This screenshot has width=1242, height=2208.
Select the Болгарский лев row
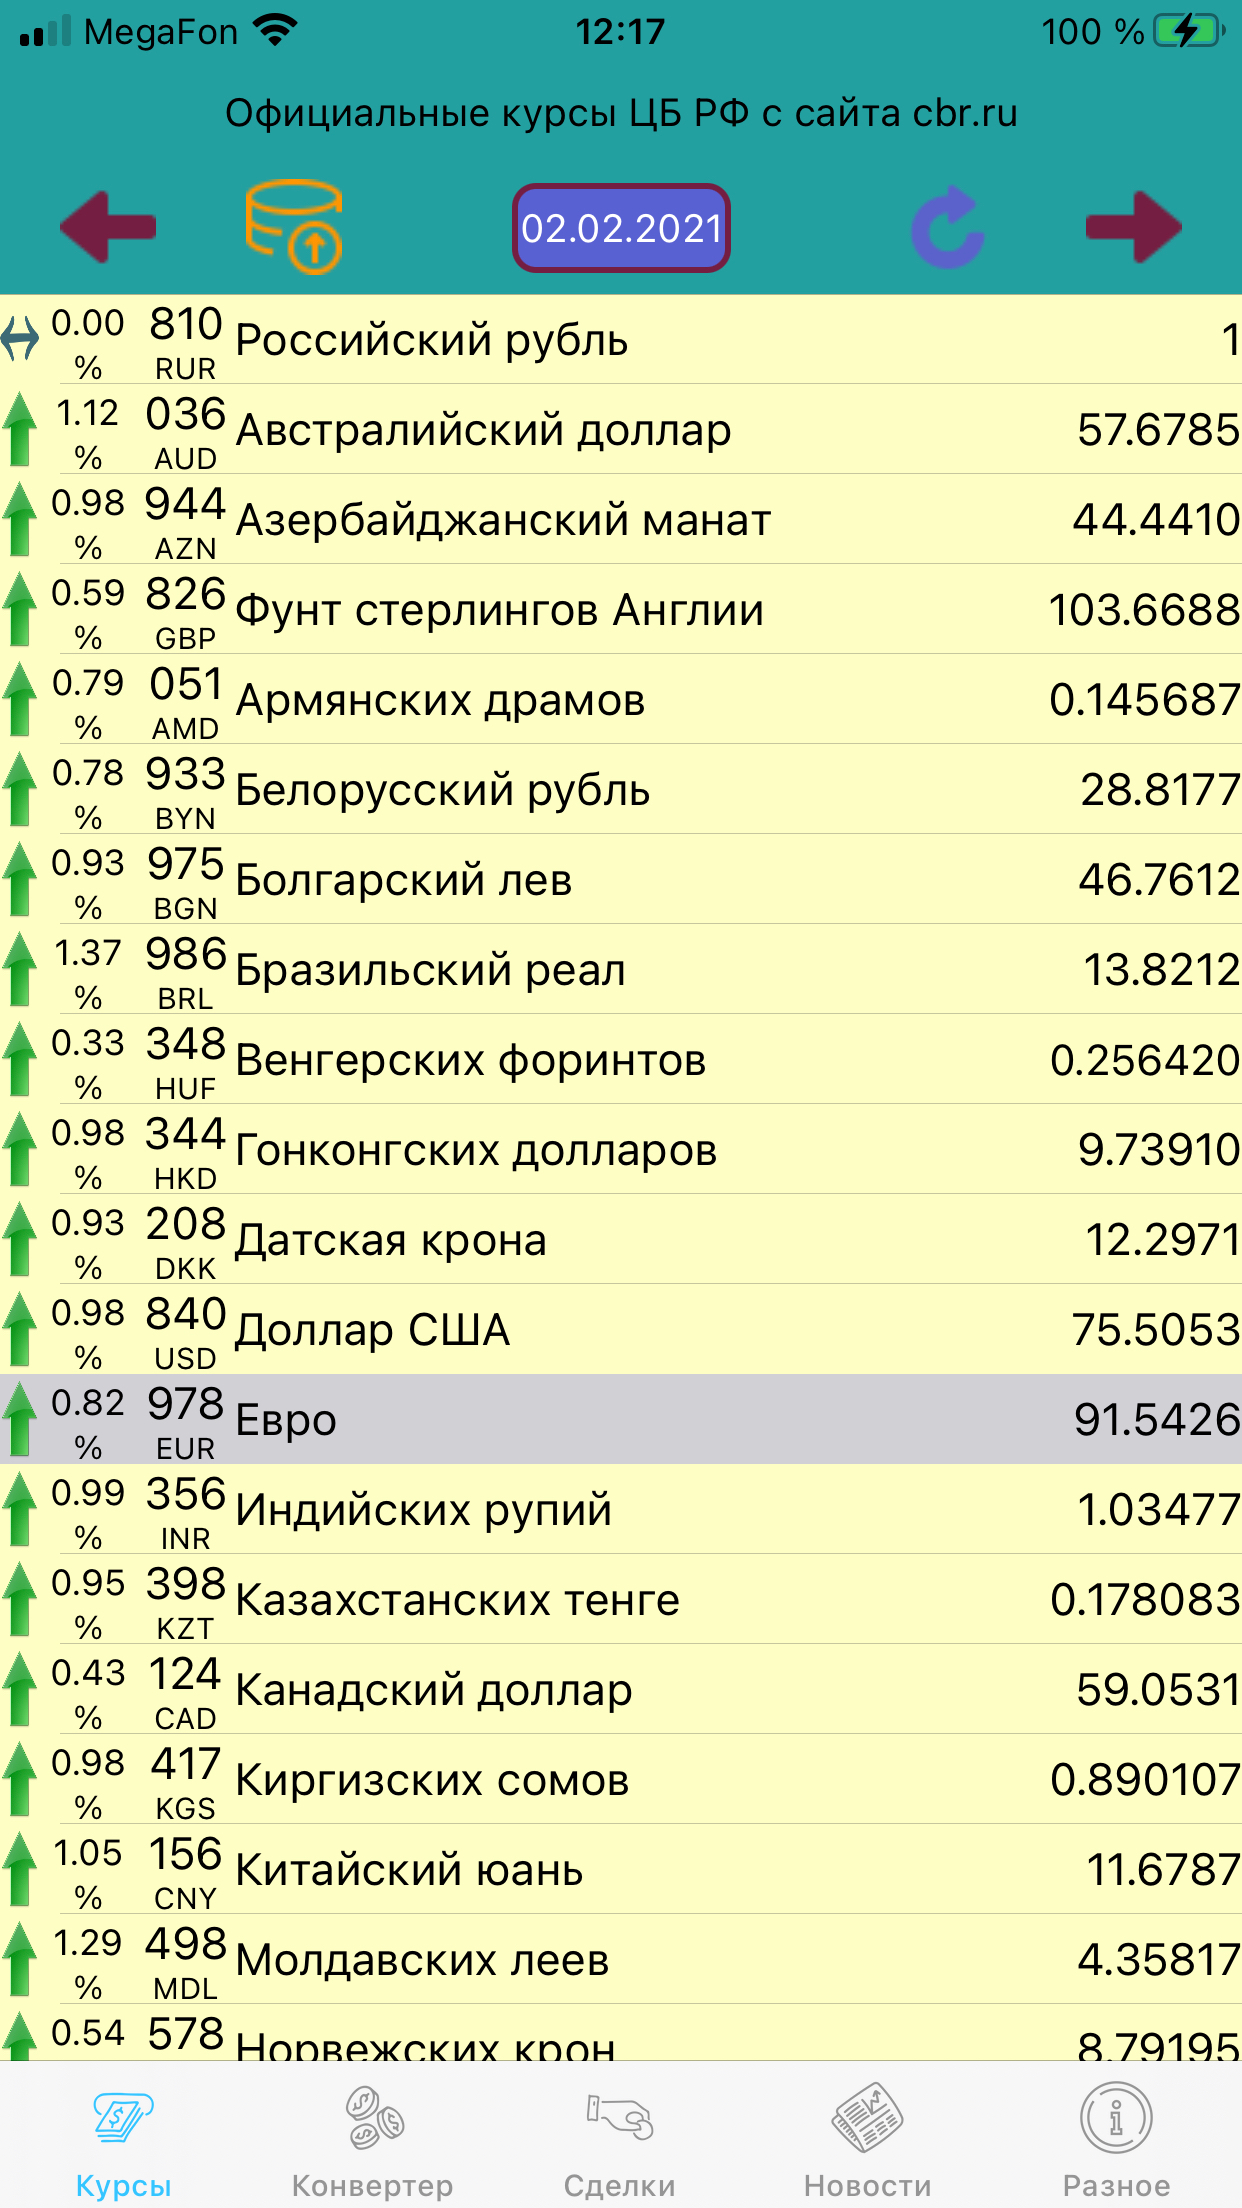[x=621, y=880]
